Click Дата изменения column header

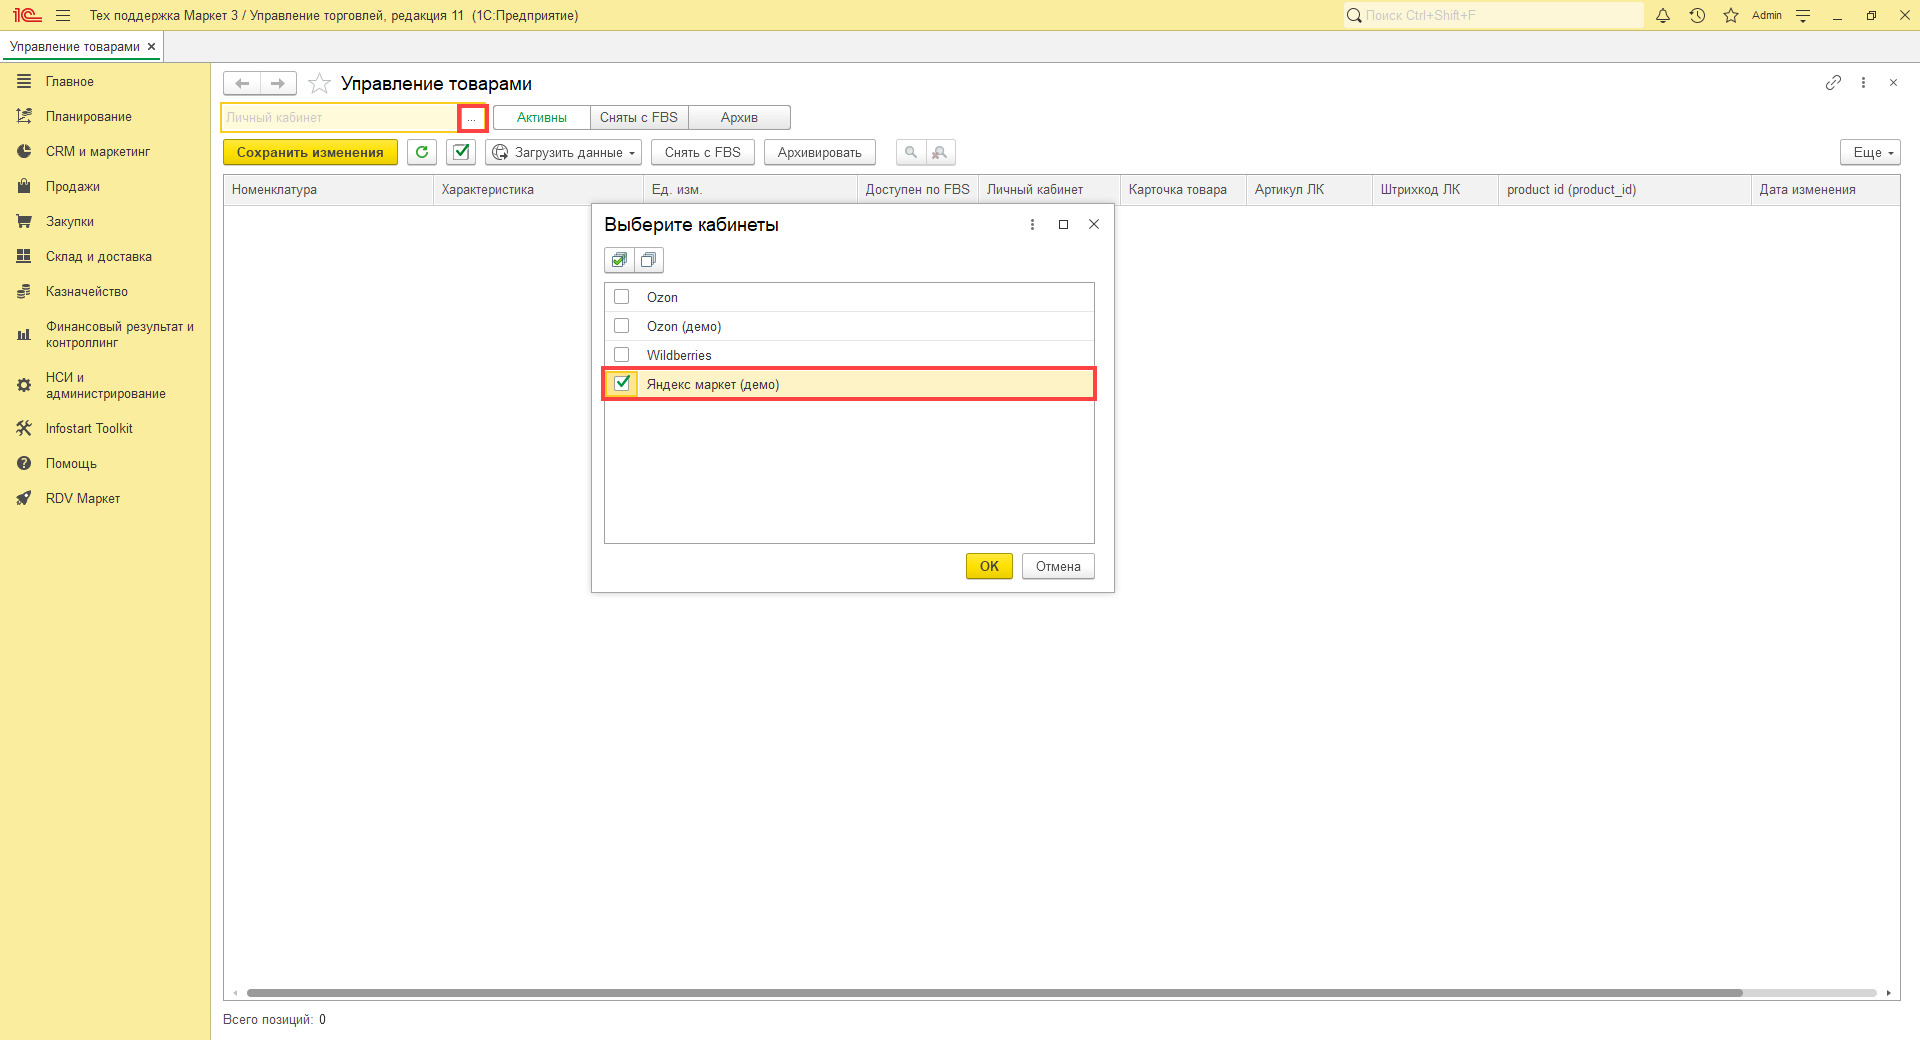1825,190
